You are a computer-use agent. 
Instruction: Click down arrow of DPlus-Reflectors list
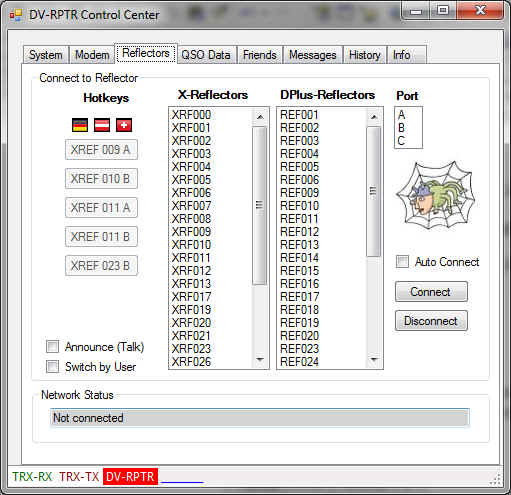pos(374,360)
